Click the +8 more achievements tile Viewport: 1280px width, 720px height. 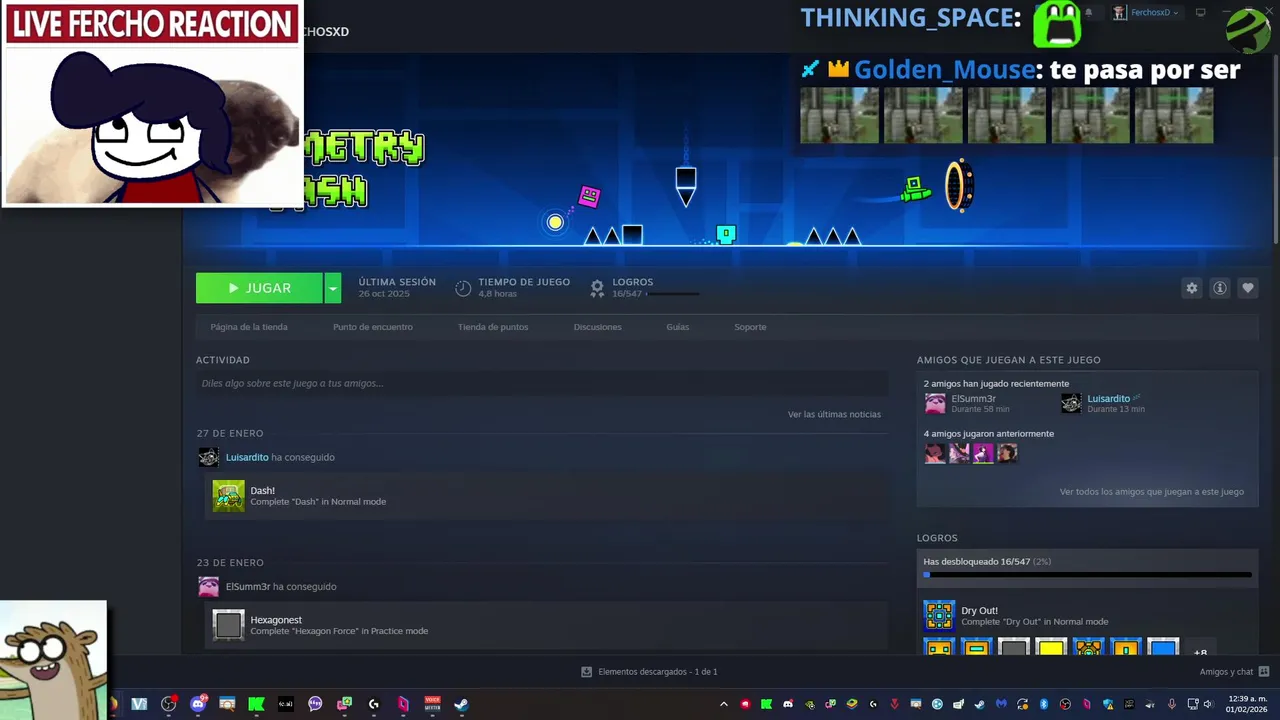(1200, 648)
